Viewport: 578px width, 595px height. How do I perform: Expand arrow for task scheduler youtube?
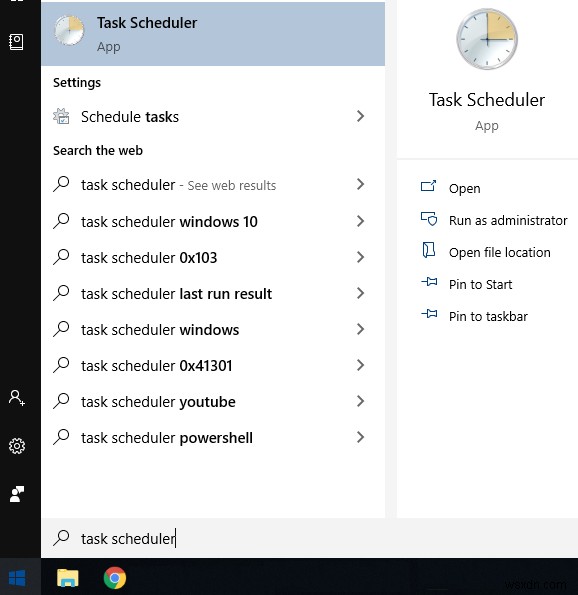pyautogui.click(x=360, y=401)
